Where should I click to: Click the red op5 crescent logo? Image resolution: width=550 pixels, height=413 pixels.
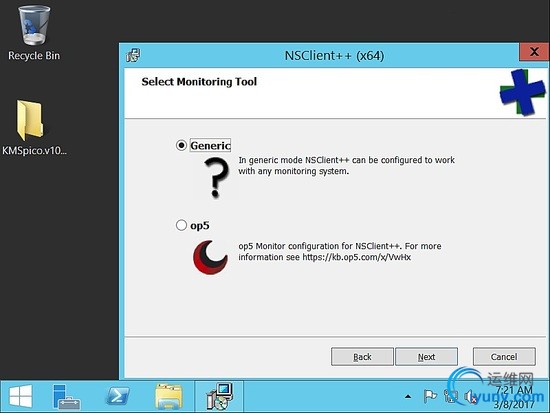[x=210, y=257]
